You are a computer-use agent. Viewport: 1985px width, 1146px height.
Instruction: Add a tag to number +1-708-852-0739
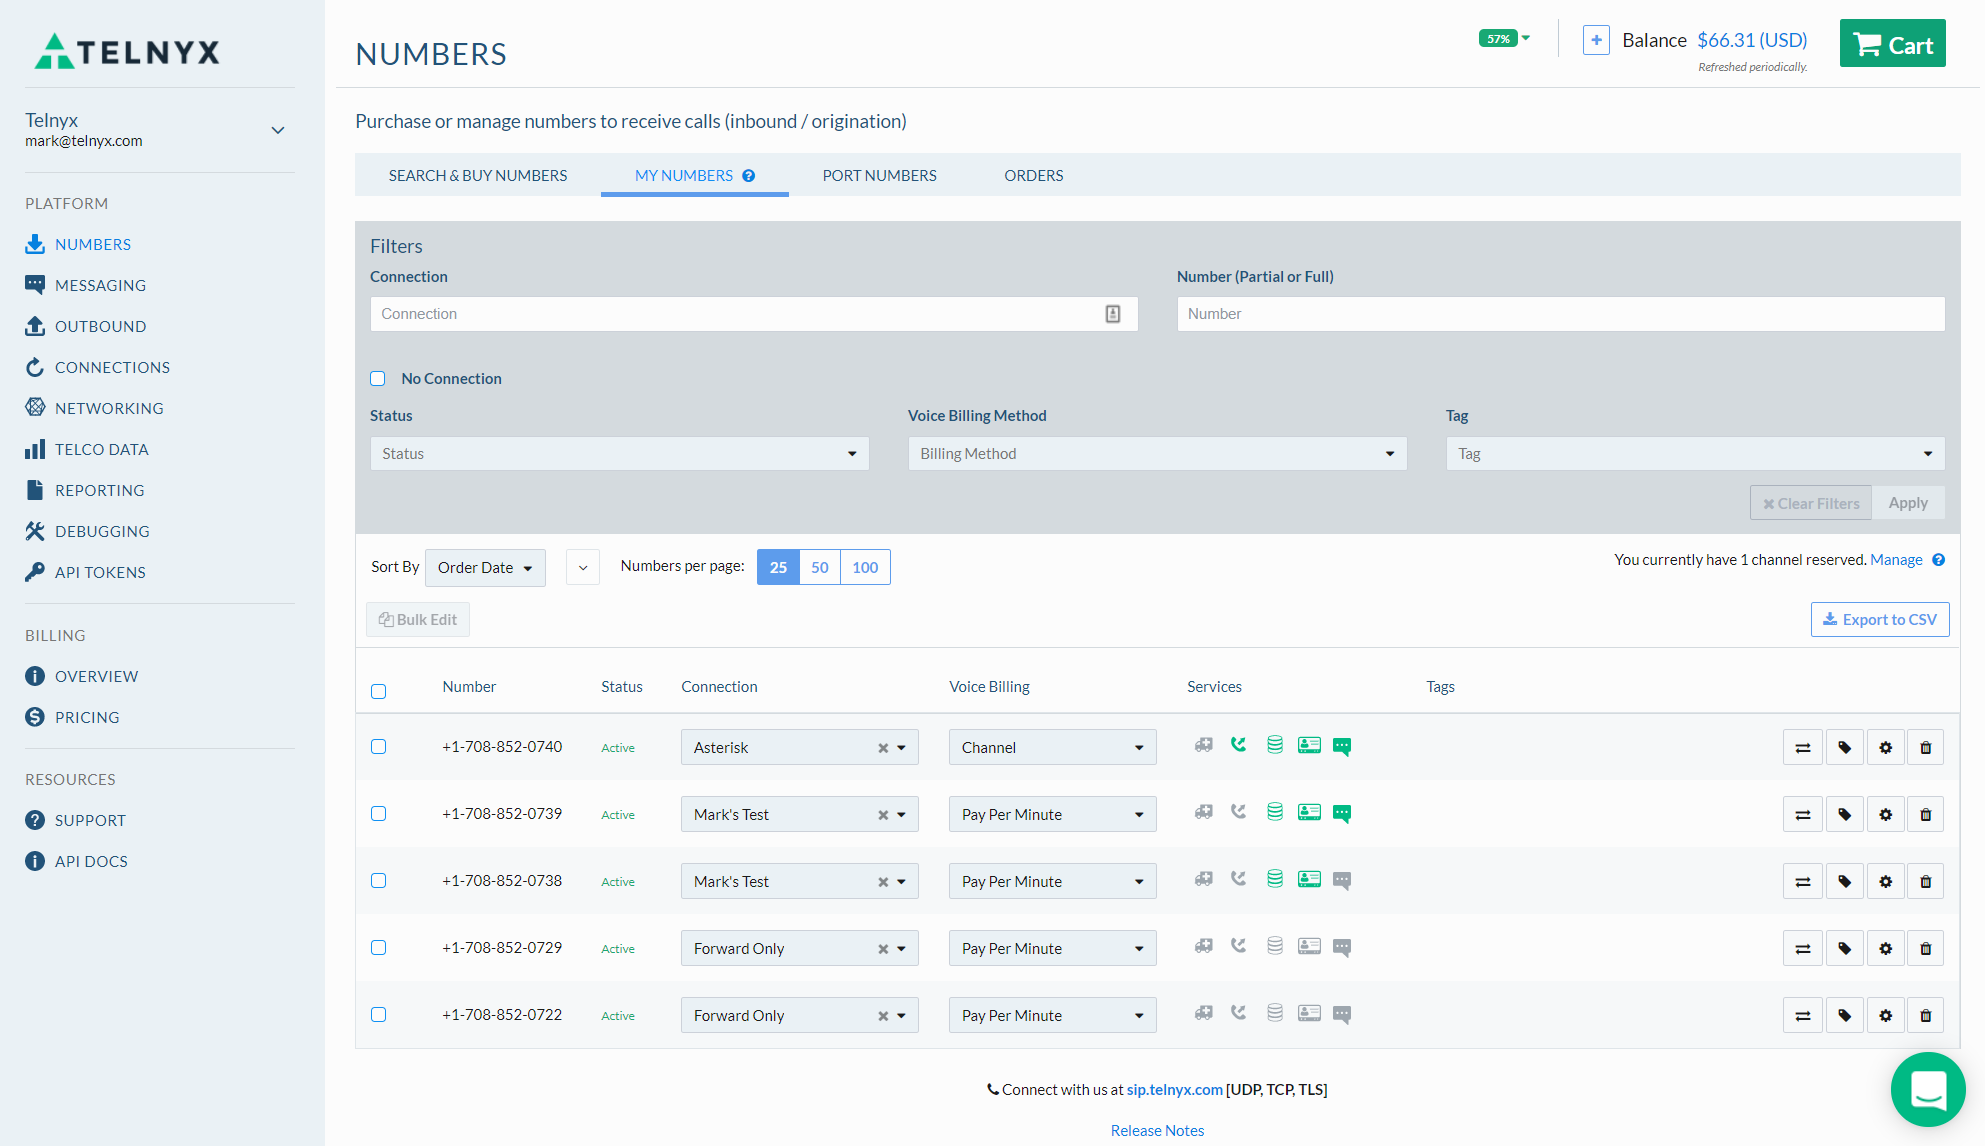tap(1844, 814)
